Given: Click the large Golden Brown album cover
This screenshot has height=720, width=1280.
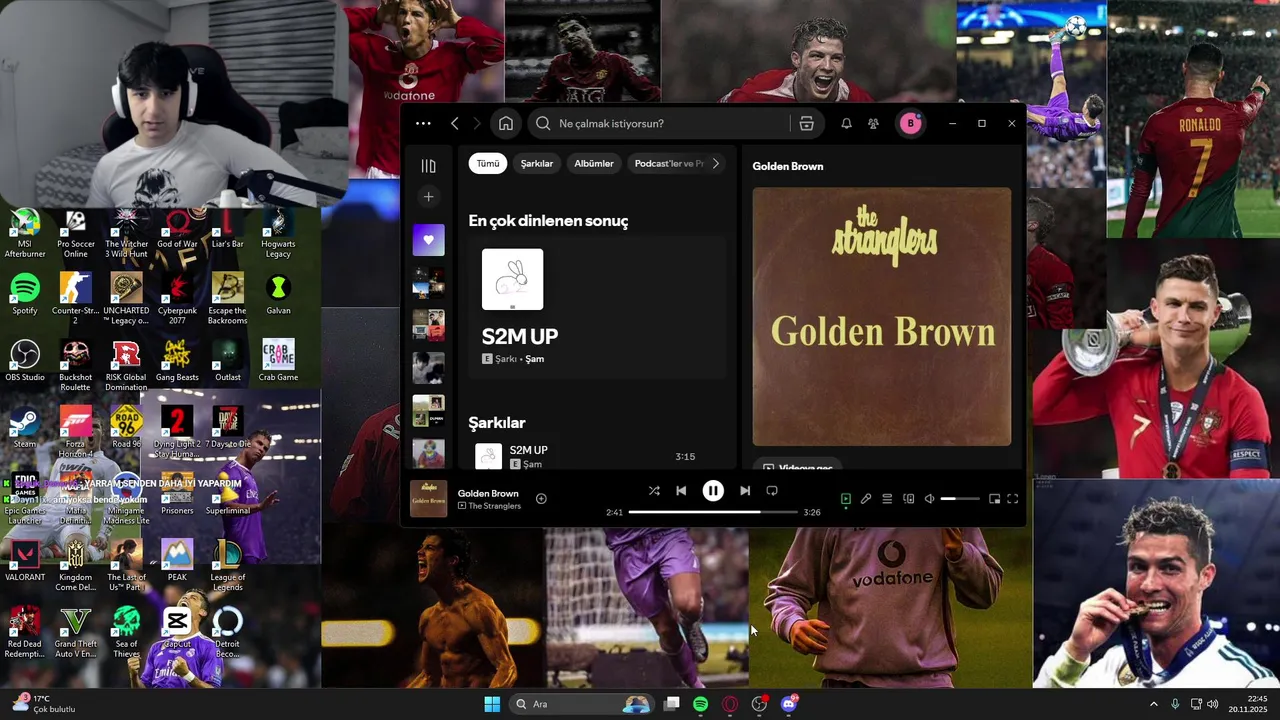Looking at the screenshot, I should pyautogui.click(x=882, y=316).
